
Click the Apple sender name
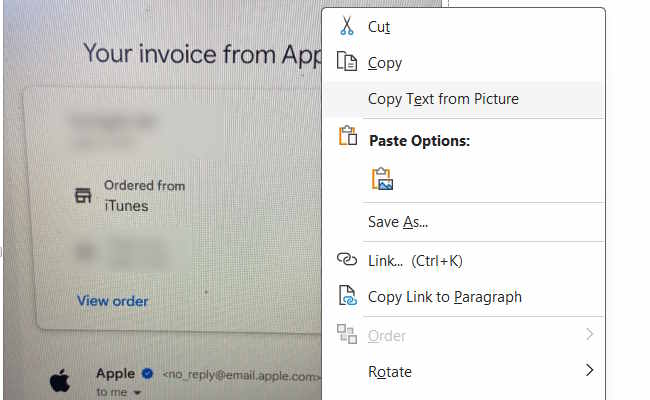[x=116, y=374]
